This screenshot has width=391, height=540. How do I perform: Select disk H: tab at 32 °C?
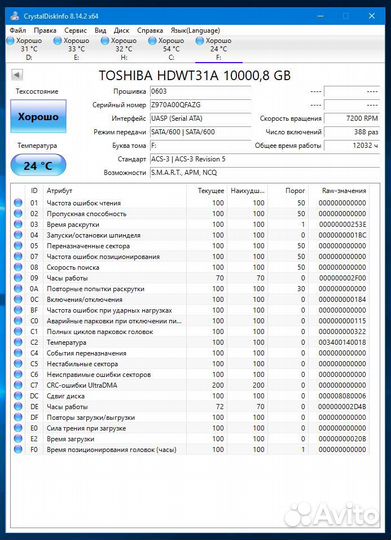(x=123, y=49)
